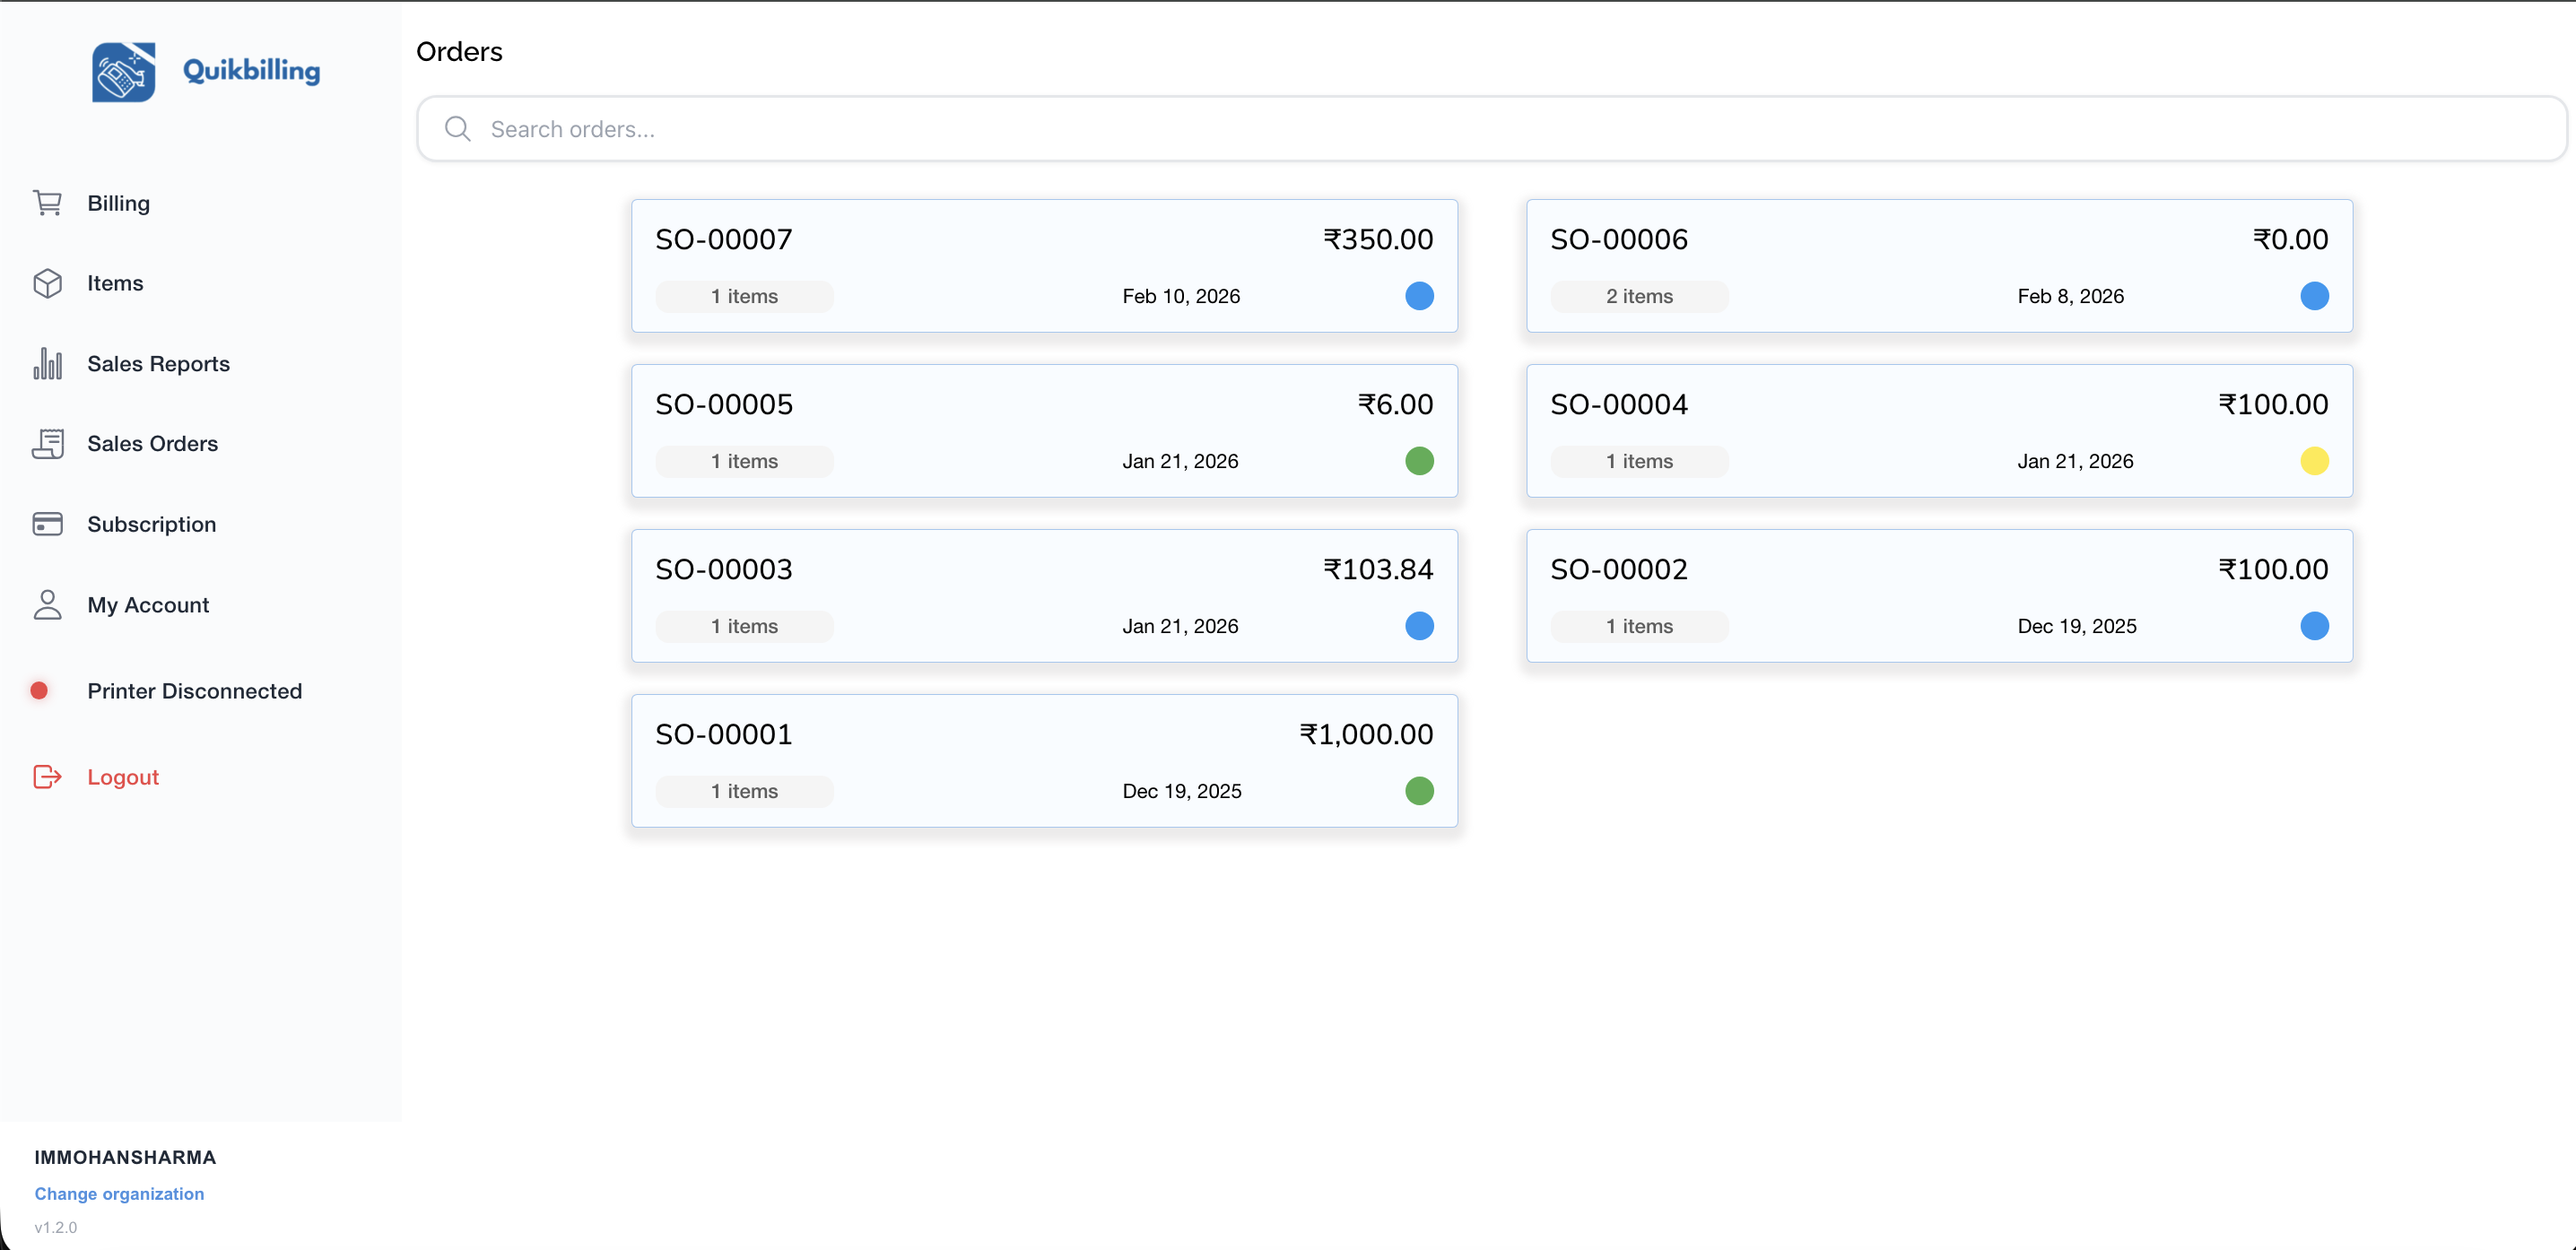Open Sales Reports bar chart icon
Image resolution: width=2576 pixels, height=1250 pixels.
47,364
